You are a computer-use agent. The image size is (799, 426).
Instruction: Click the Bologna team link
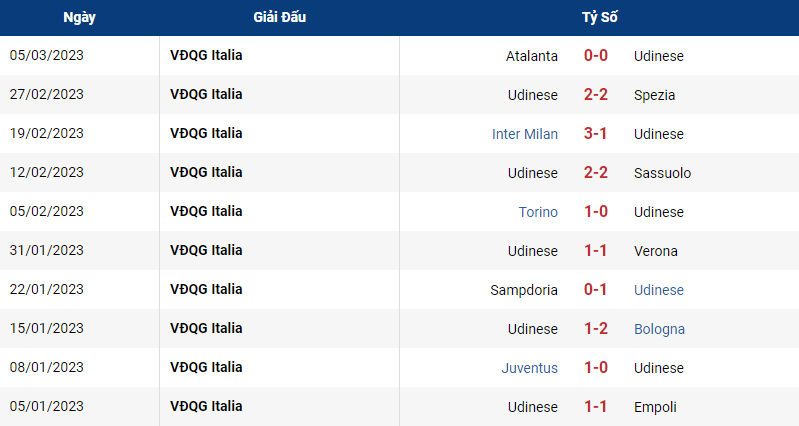tap(659, 329)
